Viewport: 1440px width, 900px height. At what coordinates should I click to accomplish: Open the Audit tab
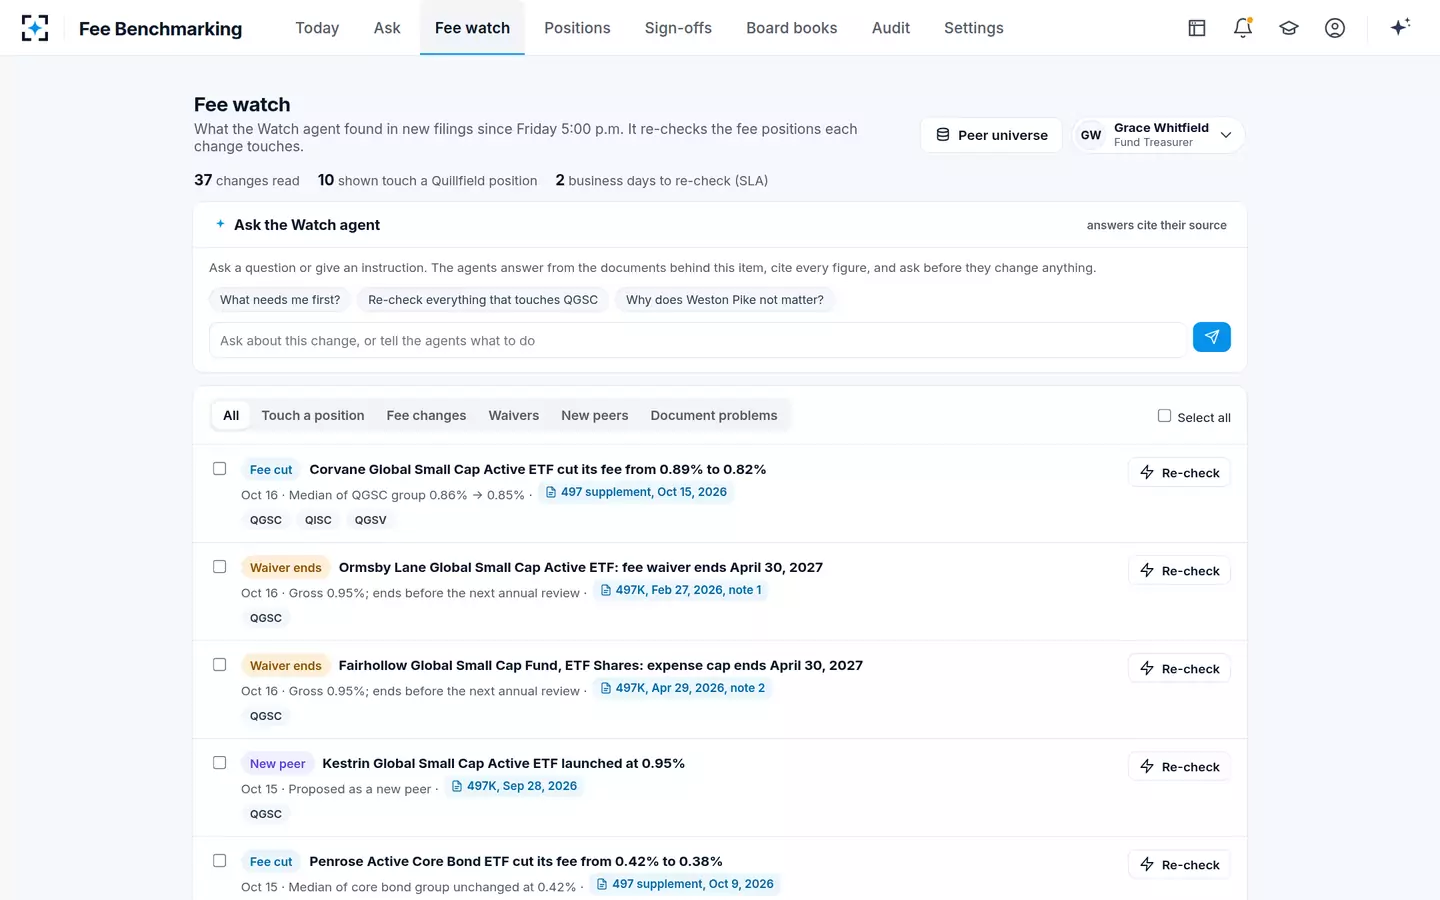[x=891, y=28]
